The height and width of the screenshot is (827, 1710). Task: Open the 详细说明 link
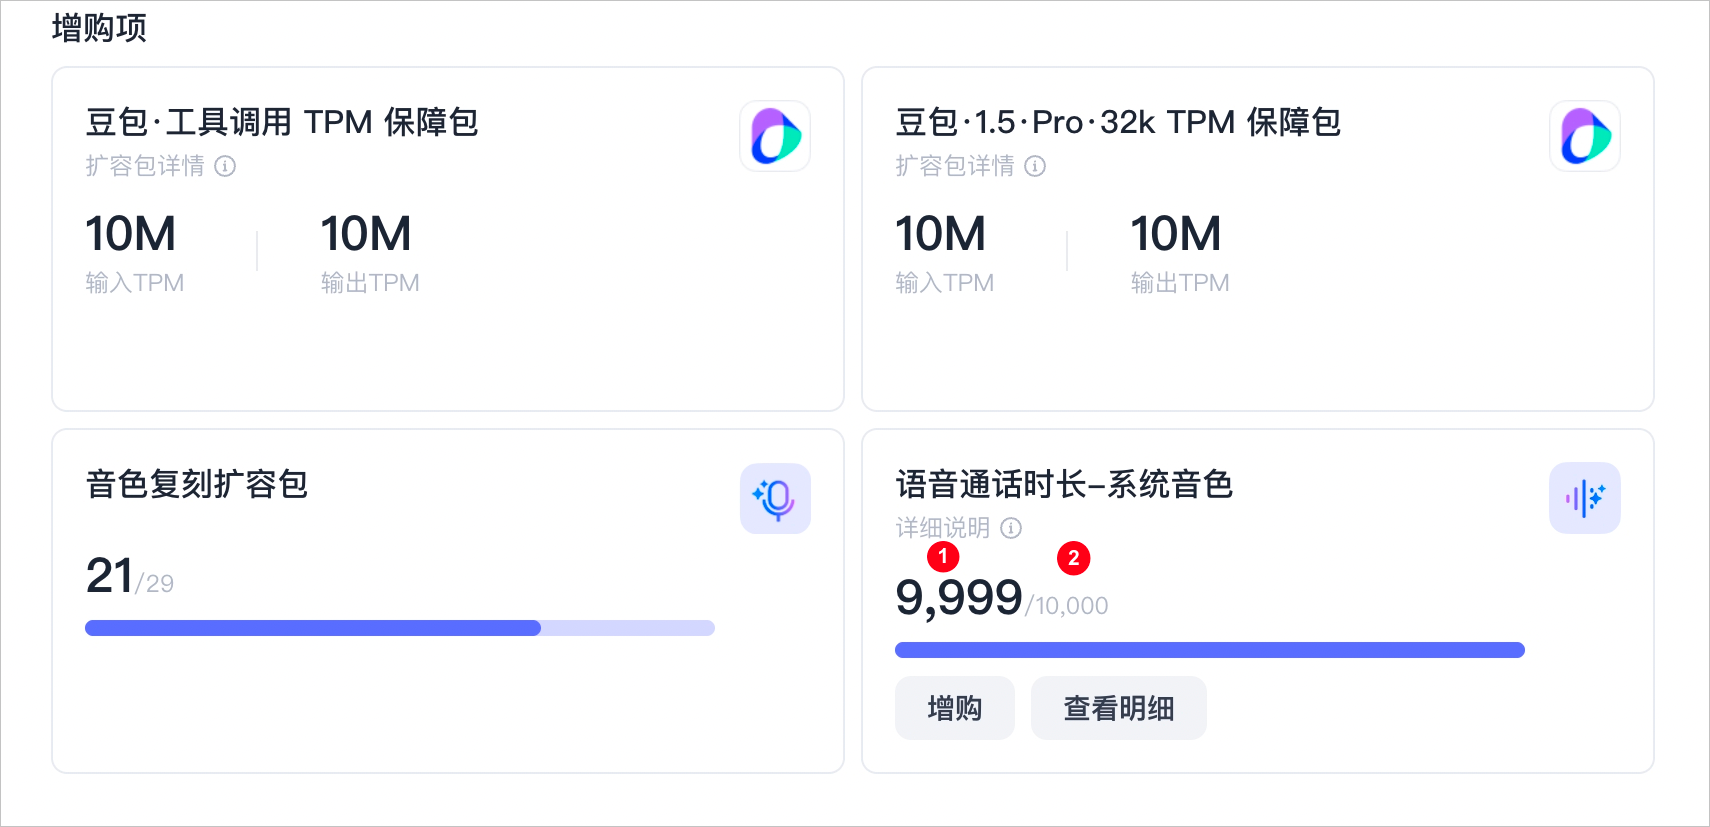[943, 528]
